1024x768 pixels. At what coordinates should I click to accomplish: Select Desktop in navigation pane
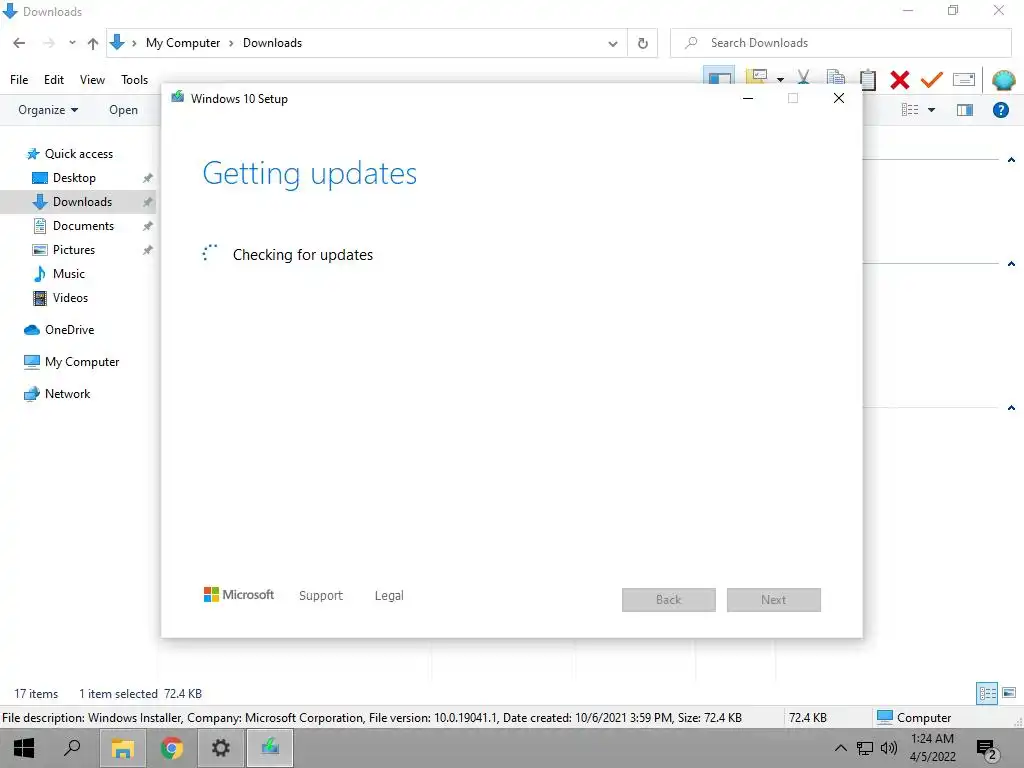pyautogui.click(x=74, y=178)
